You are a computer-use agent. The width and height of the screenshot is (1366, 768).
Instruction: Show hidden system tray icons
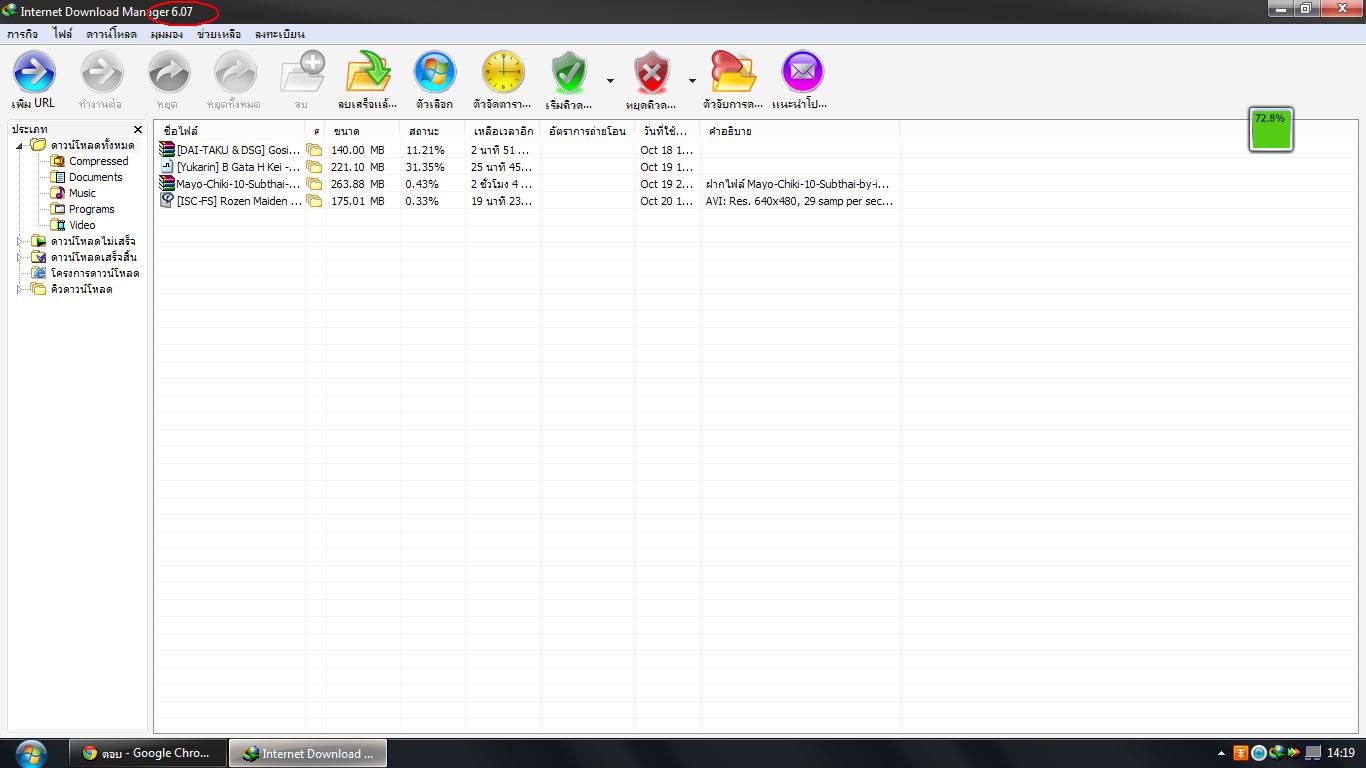click(x=1221, y=753)
